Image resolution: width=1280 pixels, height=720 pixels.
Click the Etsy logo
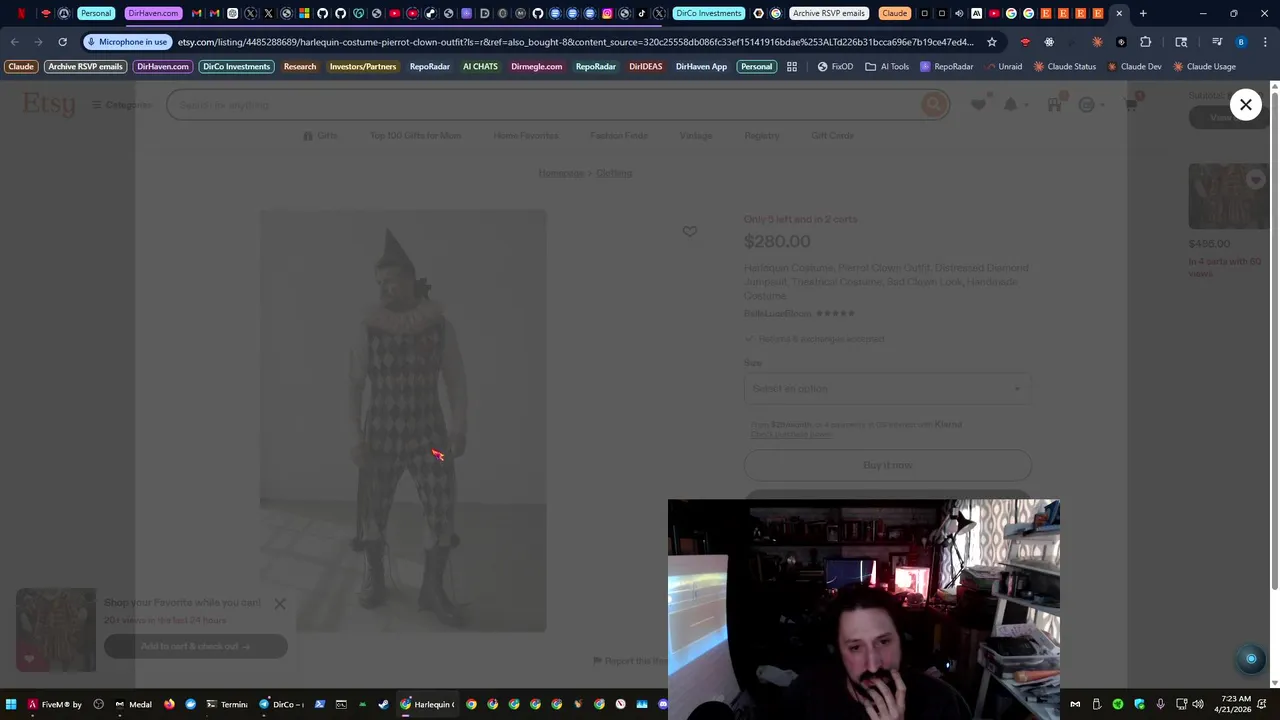[x=49, y=104]
